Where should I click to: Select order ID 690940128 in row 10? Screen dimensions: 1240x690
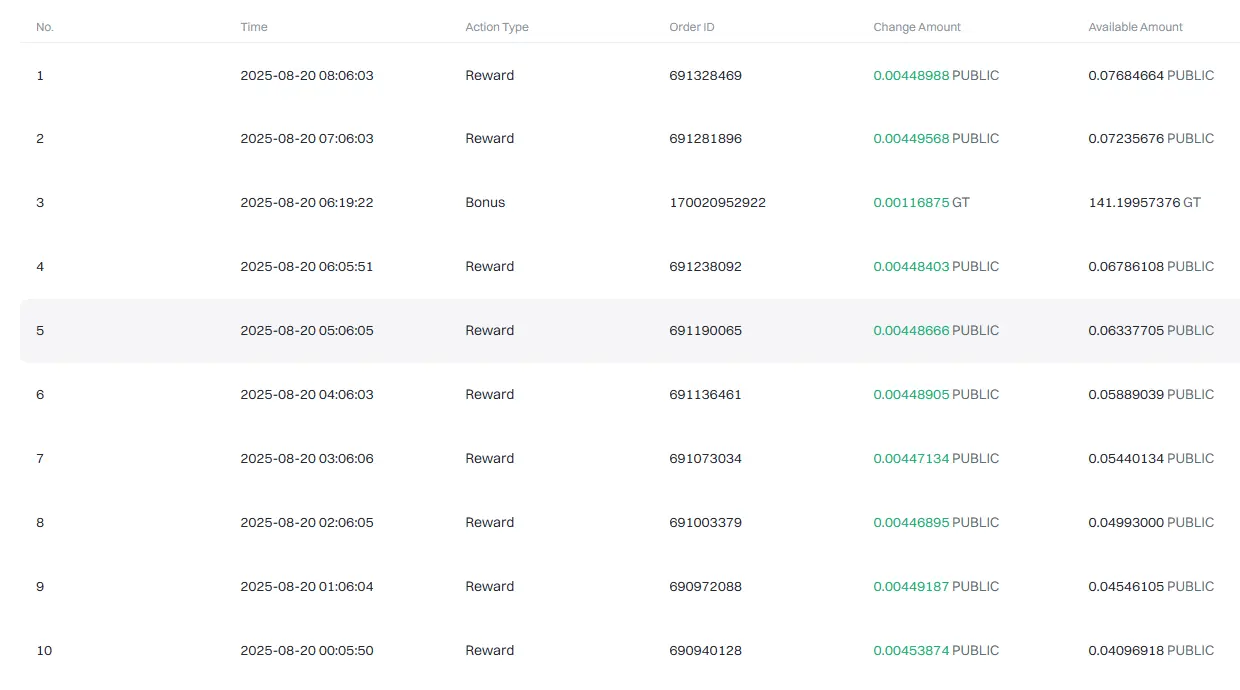pyautogui.click(x=706, y=650)
